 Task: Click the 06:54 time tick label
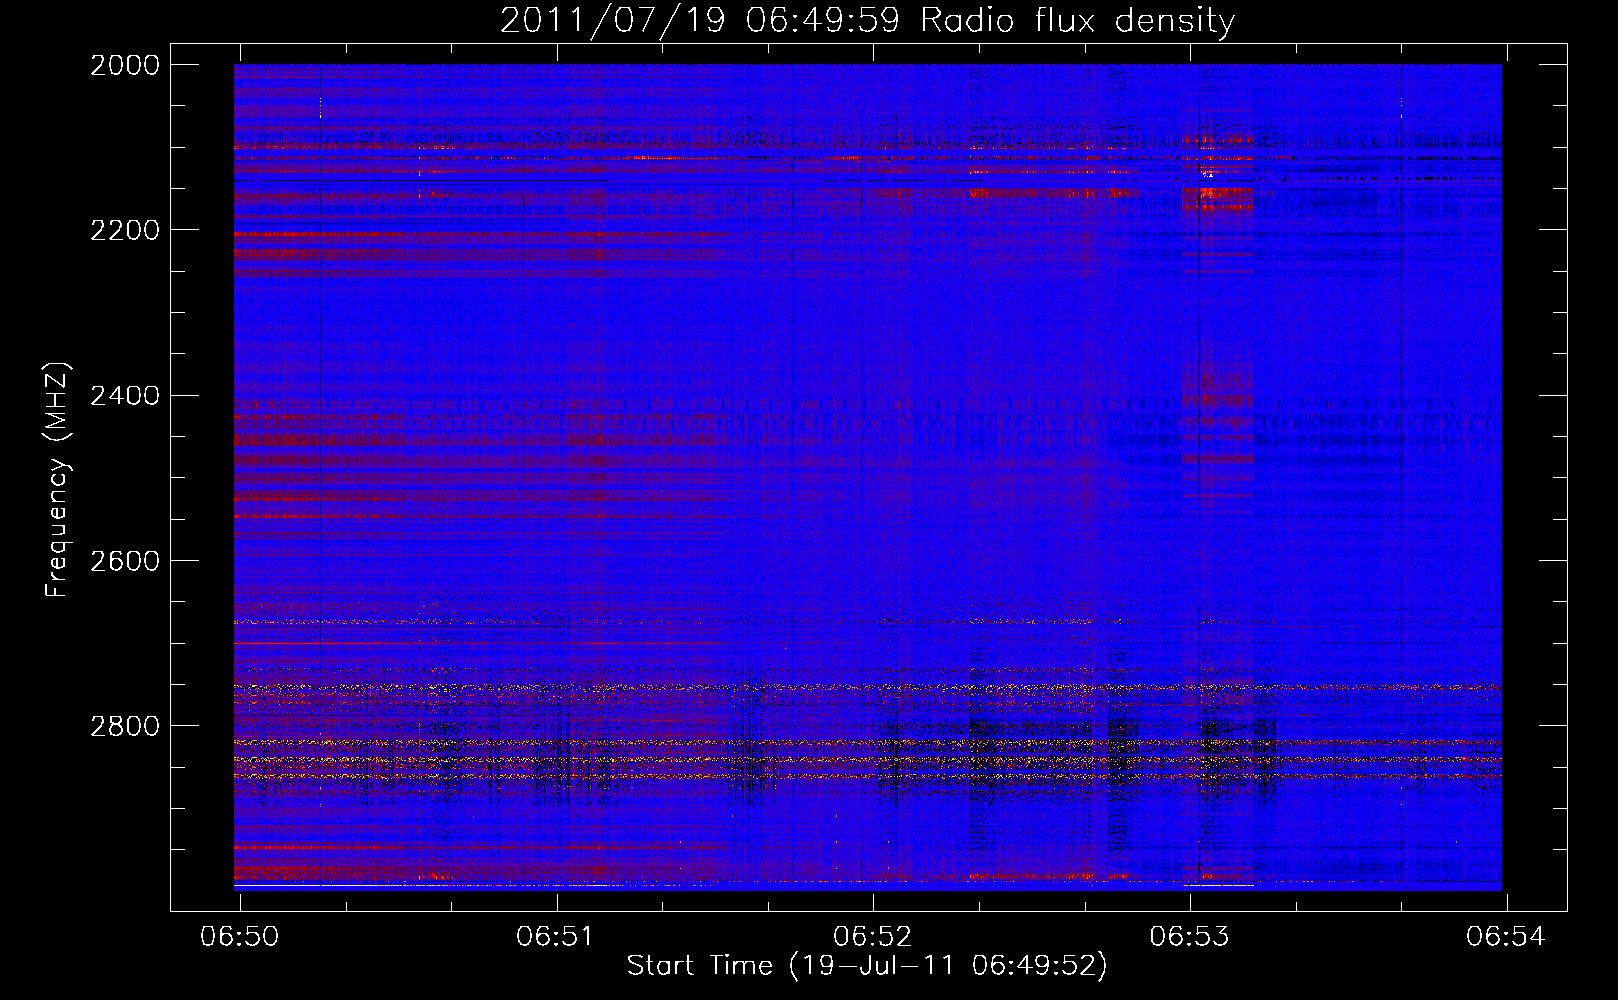[x=1506, y=936]
